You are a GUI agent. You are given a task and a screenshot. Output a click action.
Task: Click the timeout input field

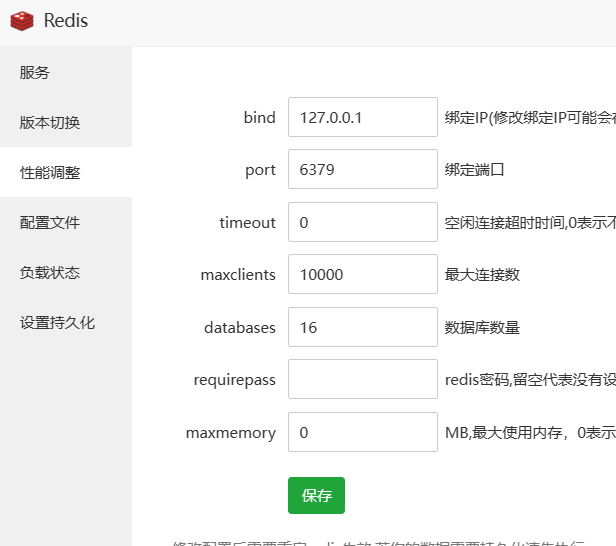363,222
